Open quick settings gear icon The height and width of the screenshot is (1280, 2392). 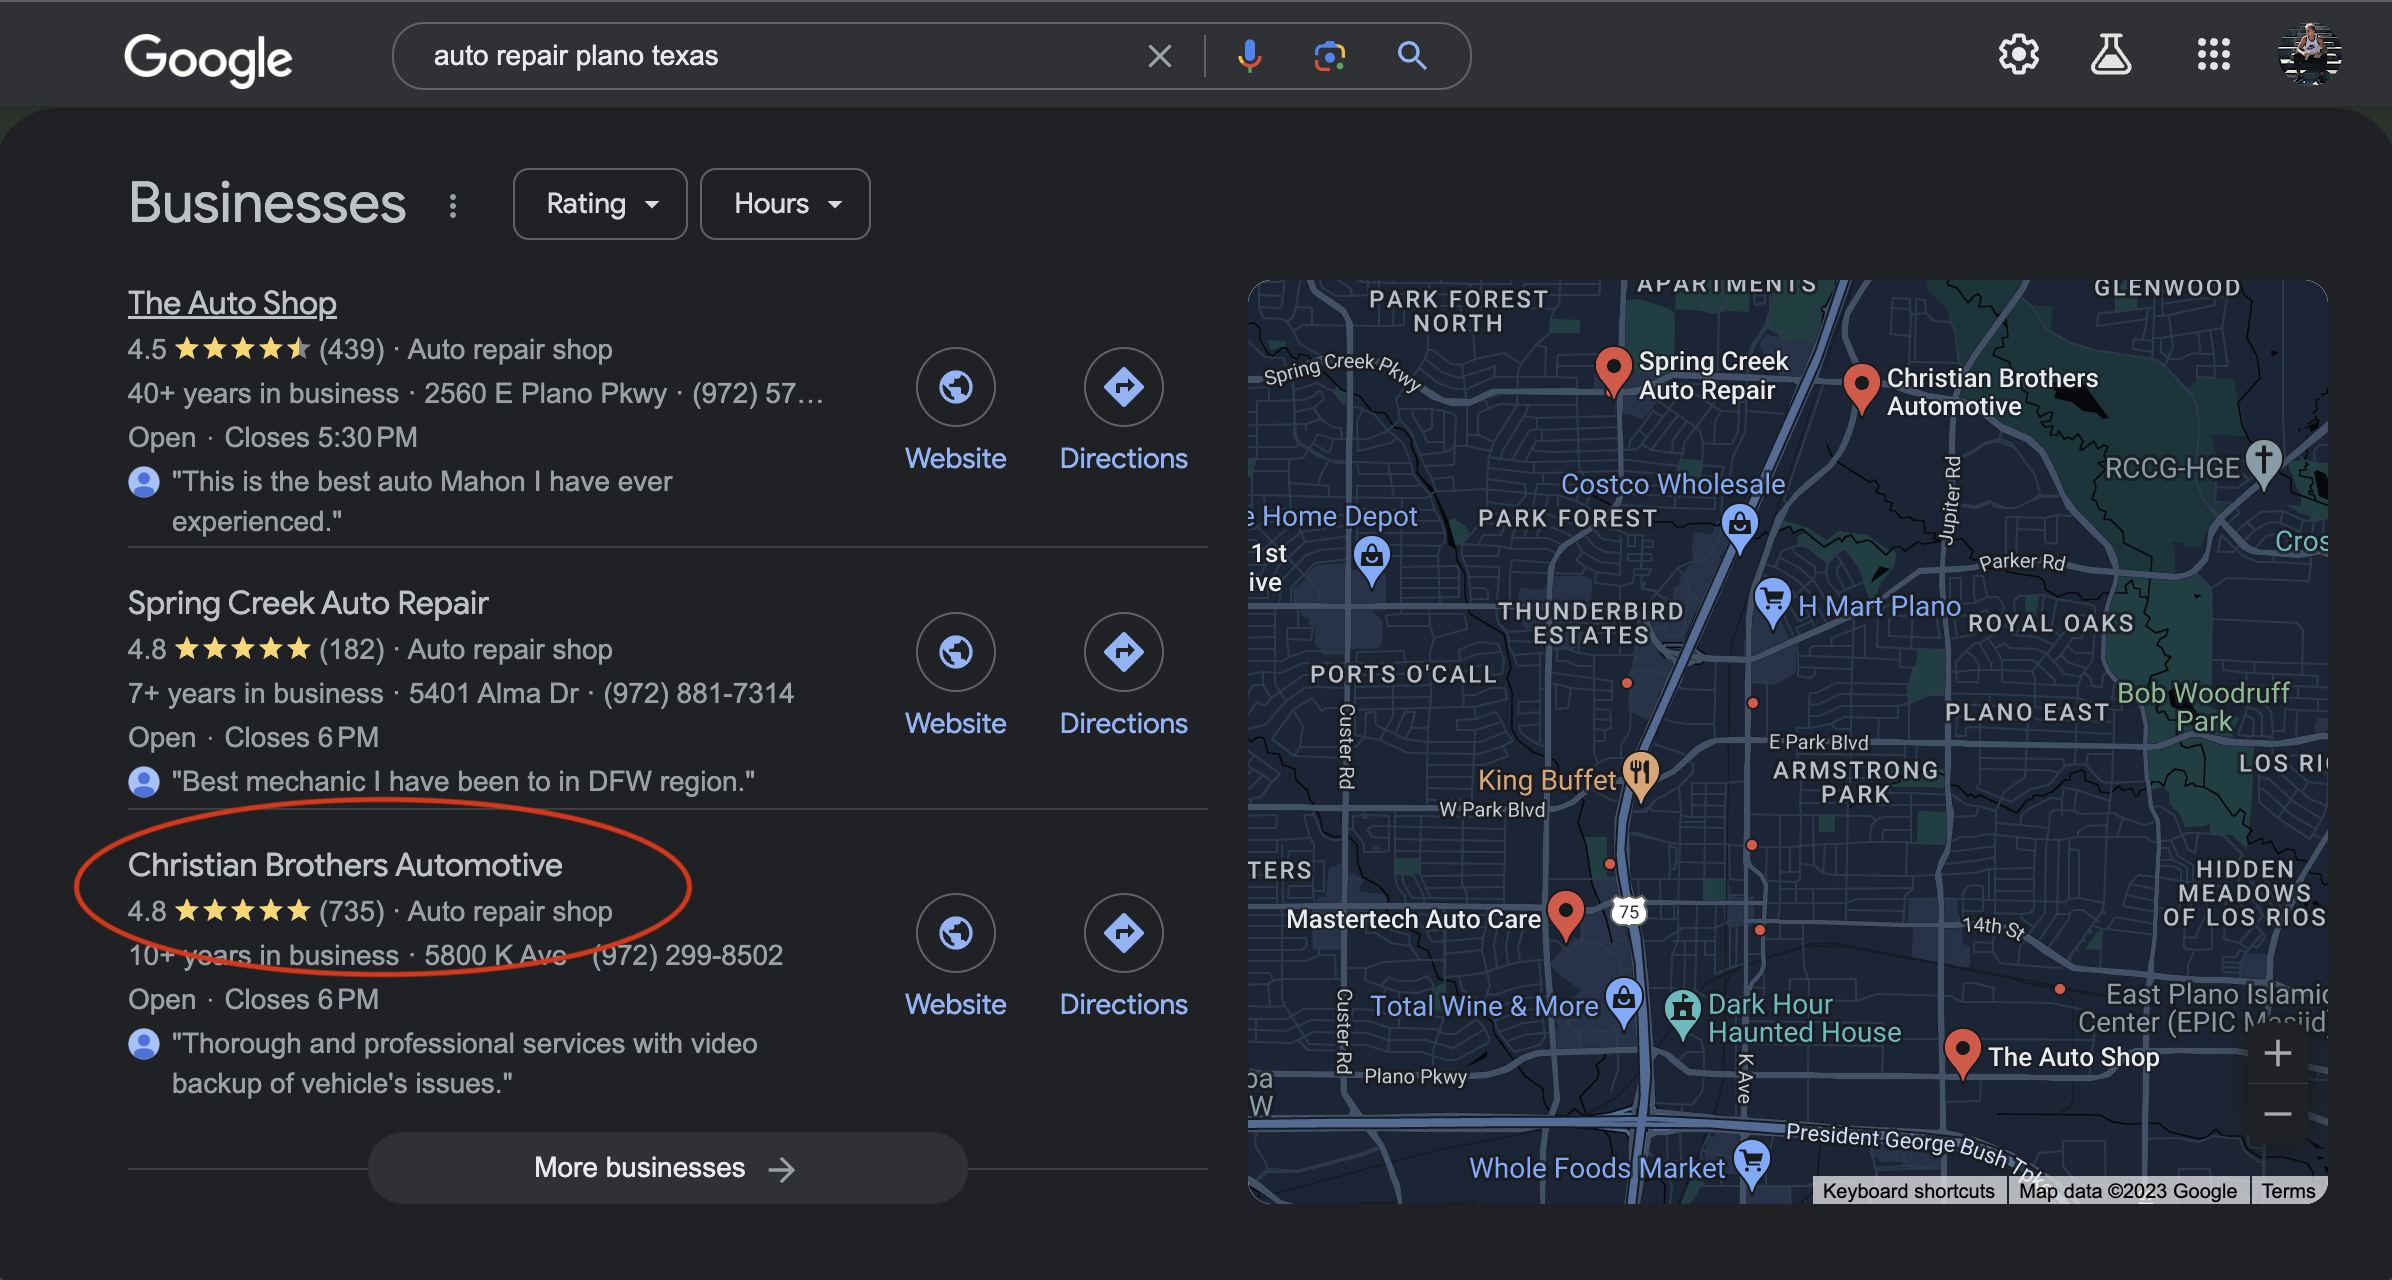click(2018, 54)
